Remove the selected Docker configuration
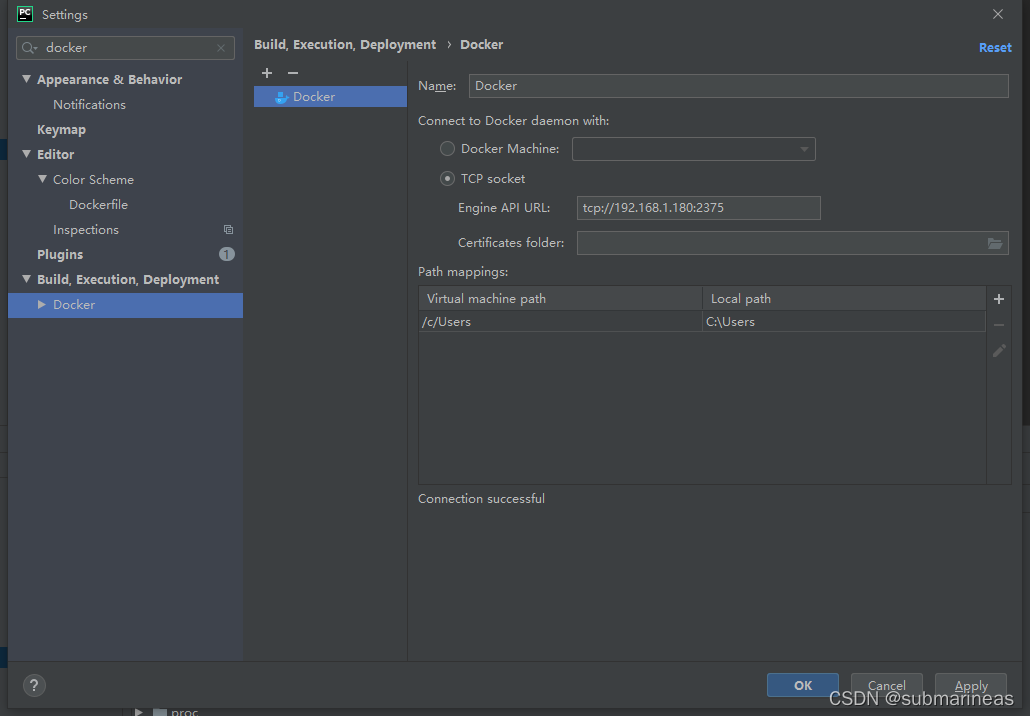Screen dimensions: 1030x716 click(293, 73)
